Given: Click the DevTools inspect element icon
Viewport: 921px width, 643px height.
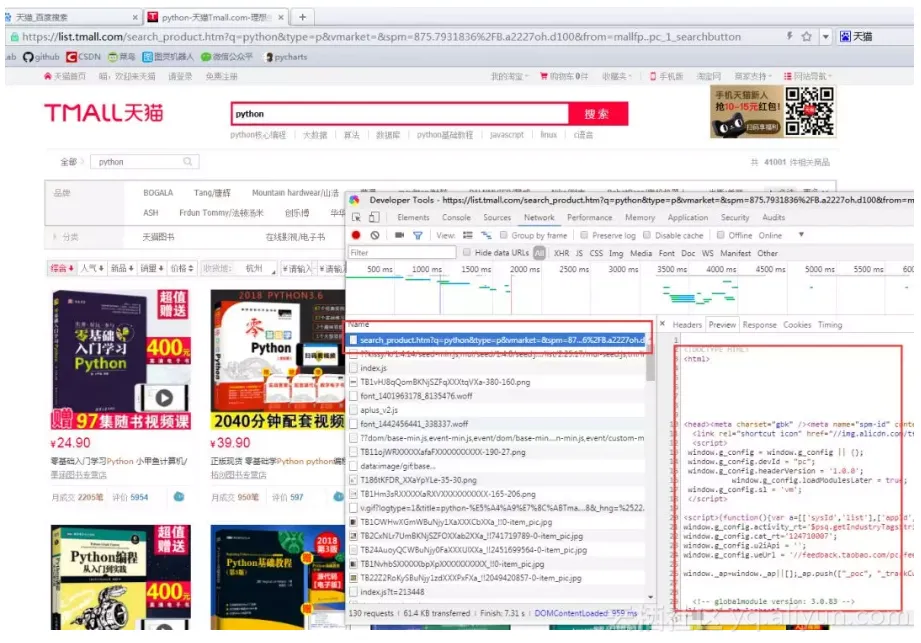Looking at the screenshot, I should pyautogui.click(x=356, y=217).
